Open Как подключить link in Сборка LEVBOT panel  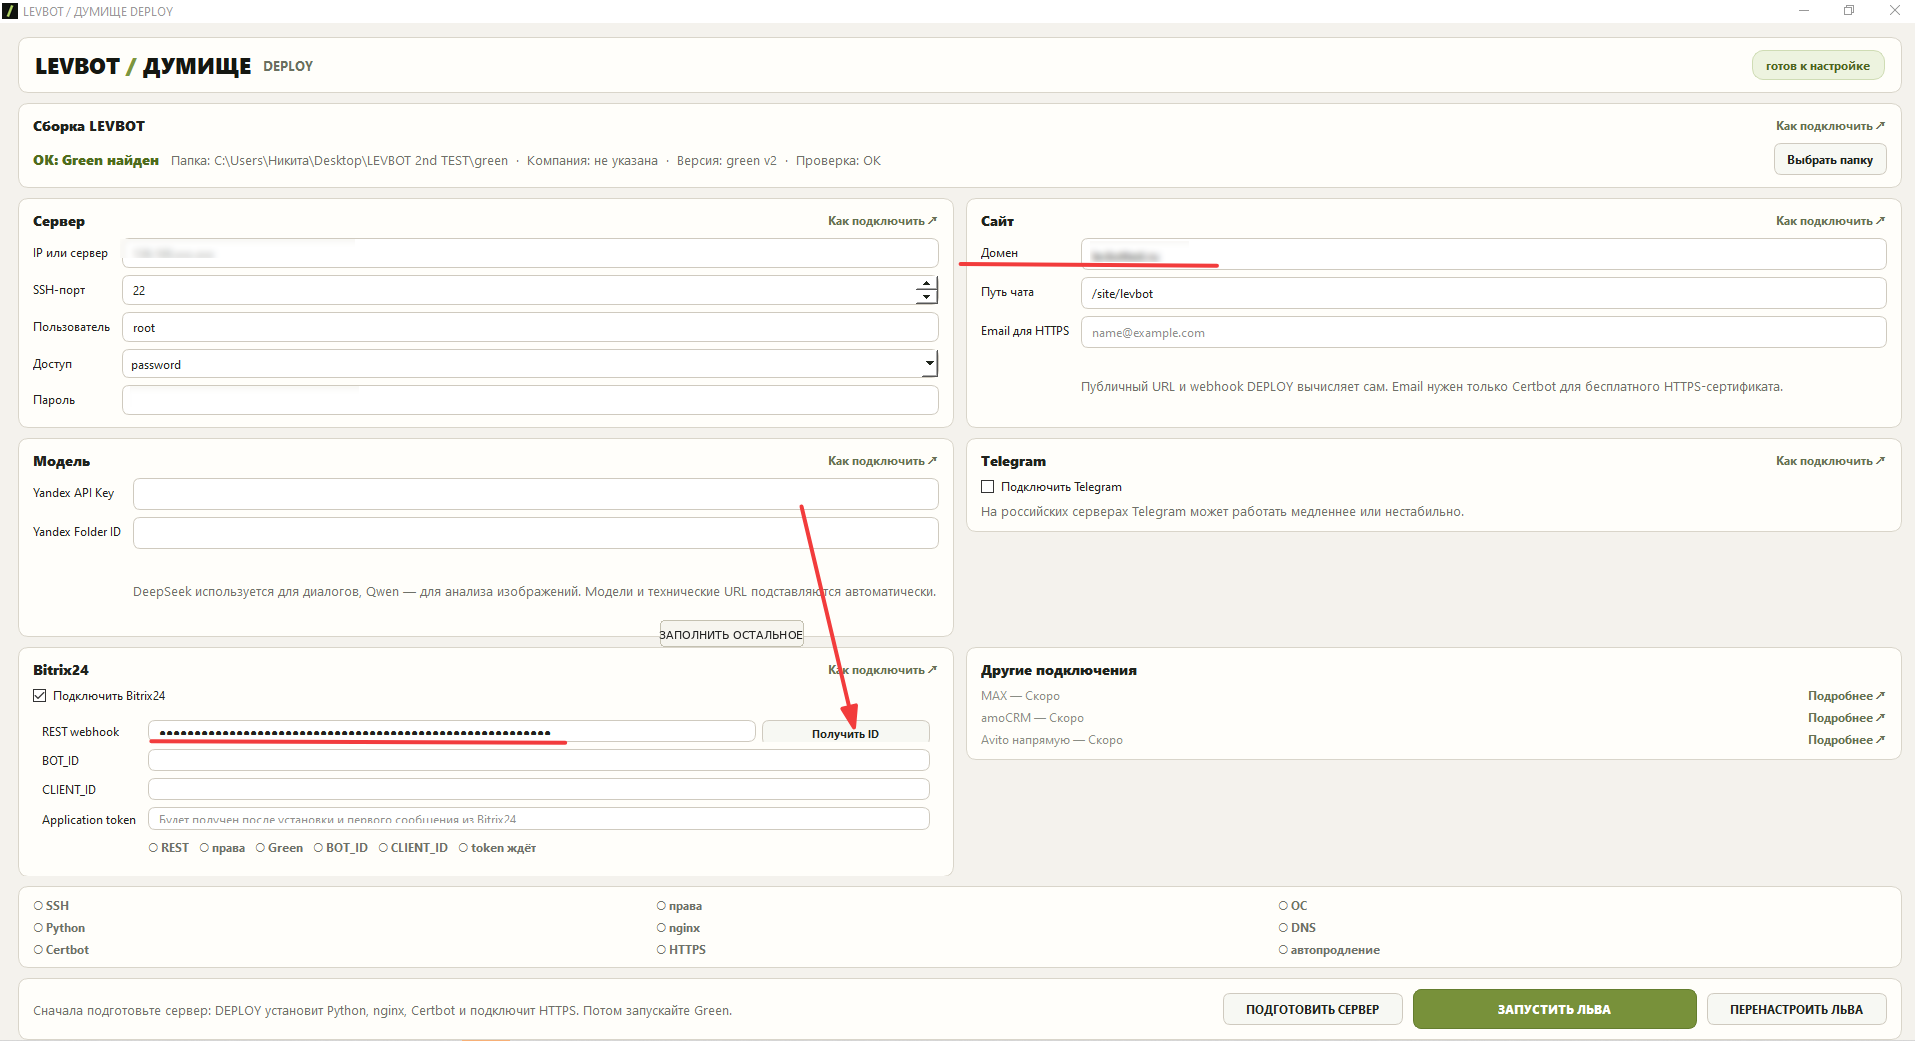(x=1830, y=126)
